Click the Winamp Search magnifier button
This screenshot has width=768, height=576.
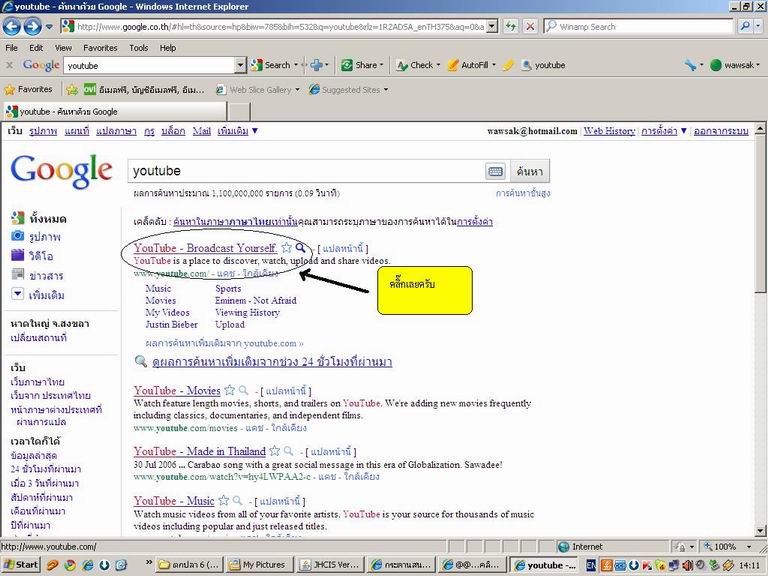pyautogui.click(x=745, y=26)
